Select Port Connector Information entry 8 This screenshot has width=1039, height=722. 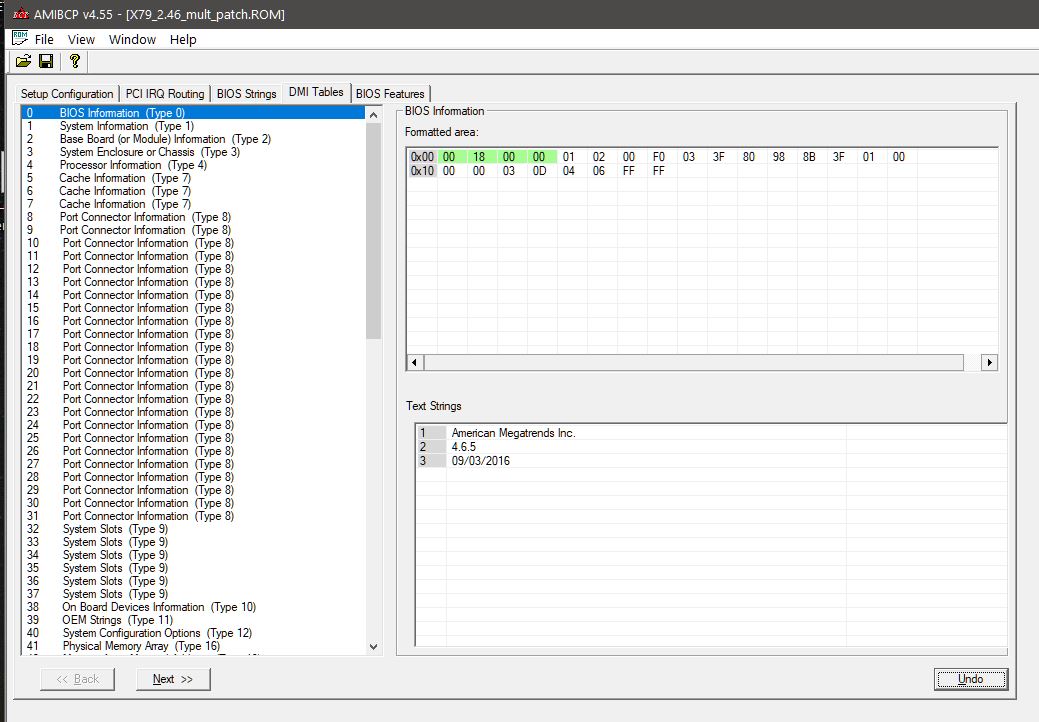pos(145,217)
